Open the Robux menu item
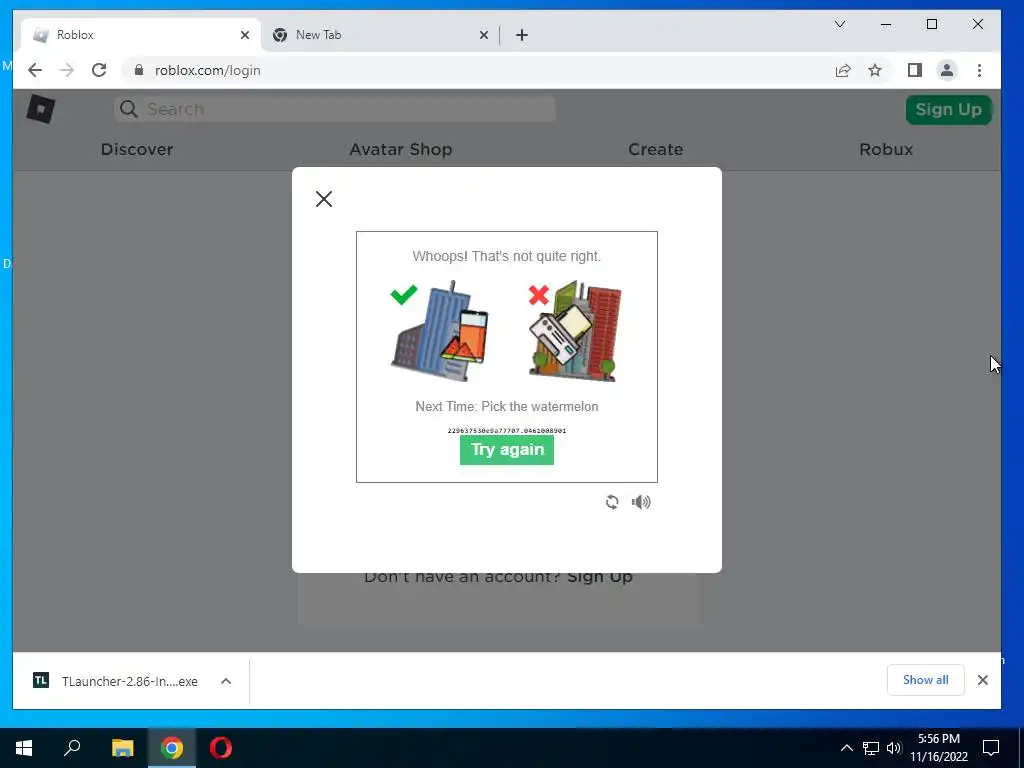This screenshot has height=768, width=1024. coord(886,150)
